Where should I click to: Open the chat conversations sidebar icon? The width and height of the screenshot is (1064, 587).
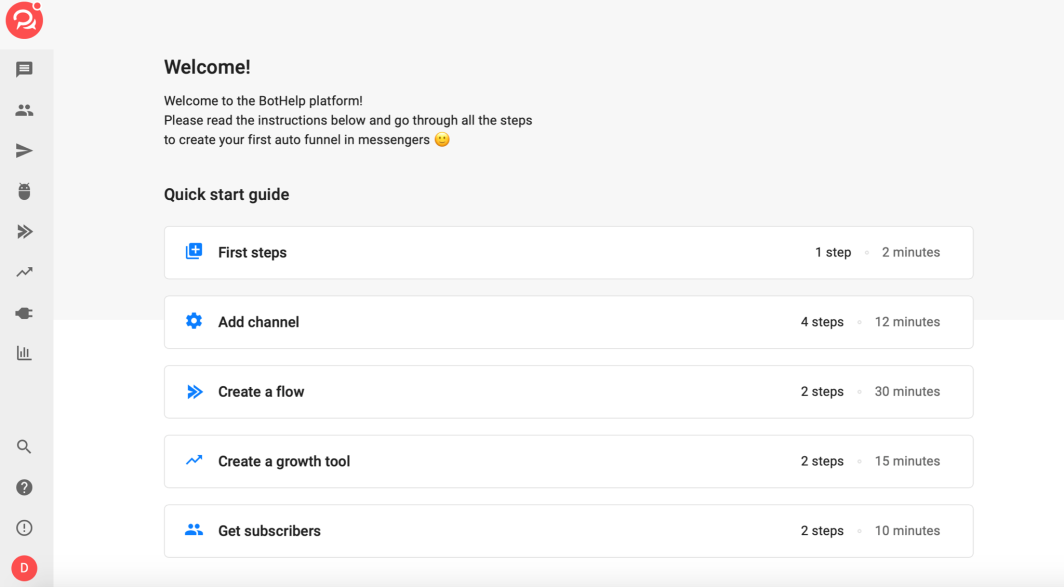pyautogui.click(x=24, y=69)
